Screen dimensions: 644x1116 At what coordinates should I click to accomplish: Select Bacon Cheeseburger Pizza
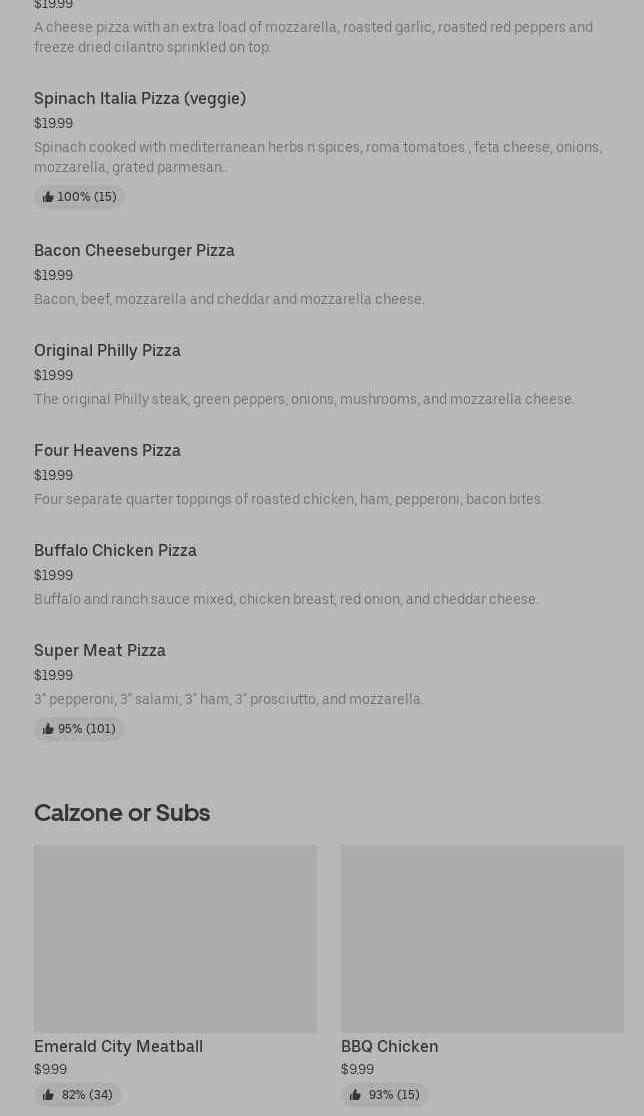point(134,250)
